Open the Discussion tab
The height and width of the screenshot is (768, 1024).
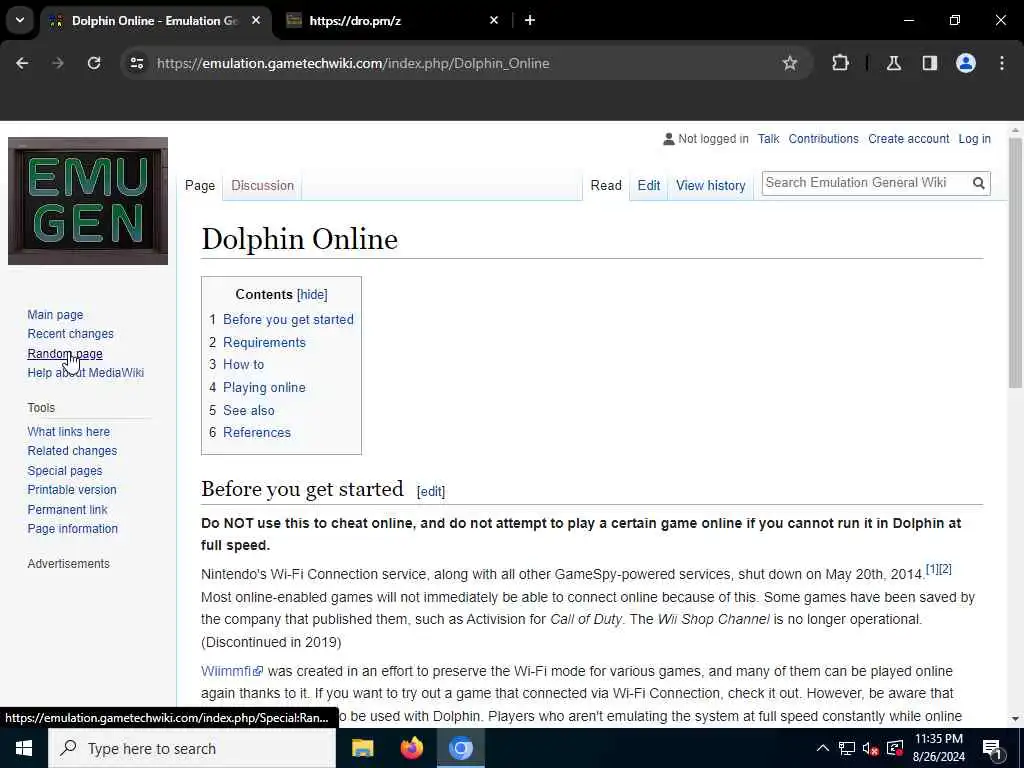point(263,185)
